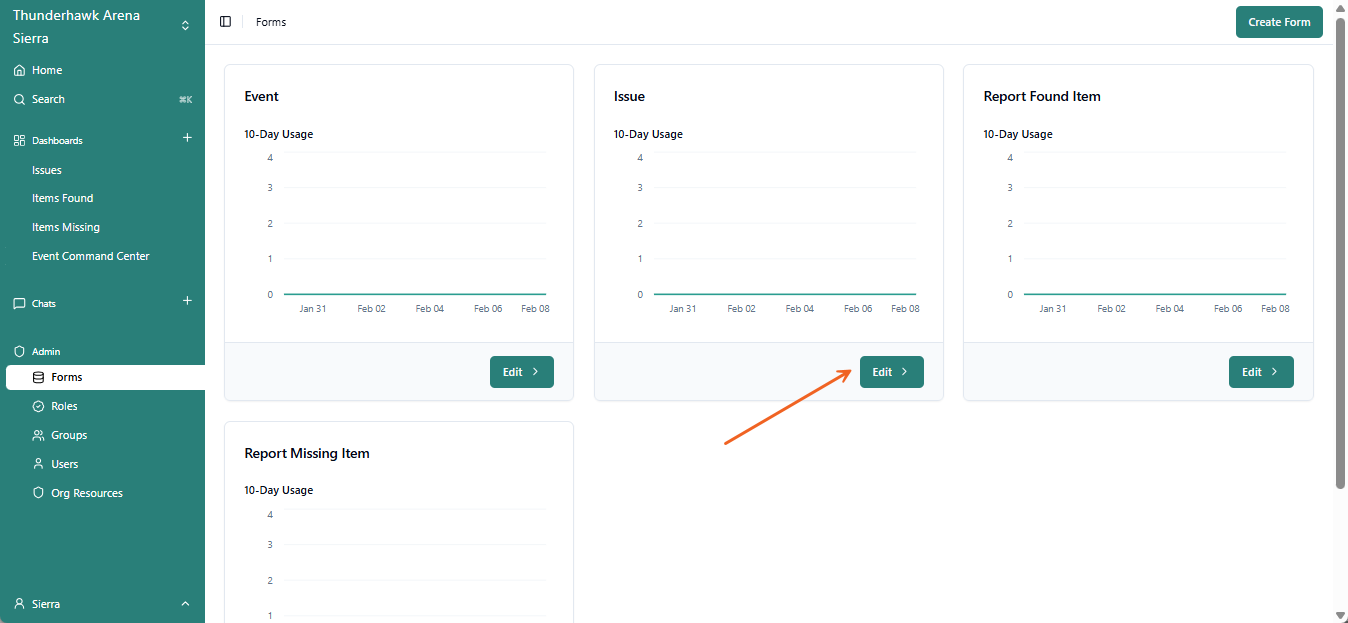Select Items Missing in sidebar
The image size is (1348, 623).
[66, 228]
